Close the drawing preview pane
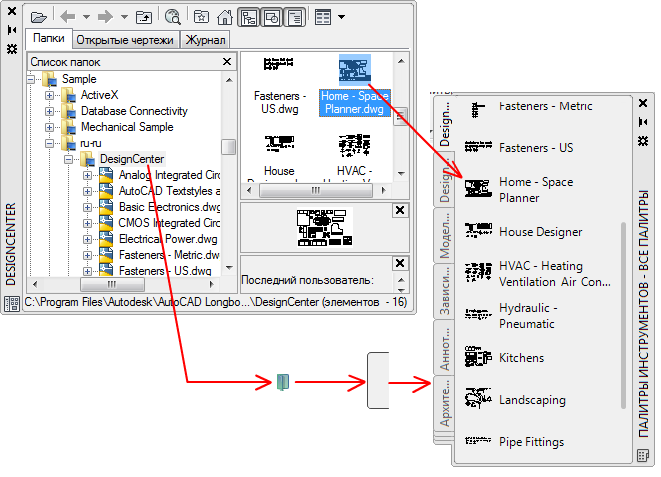The height and width of the screenshot is (477, 661). 400,210
